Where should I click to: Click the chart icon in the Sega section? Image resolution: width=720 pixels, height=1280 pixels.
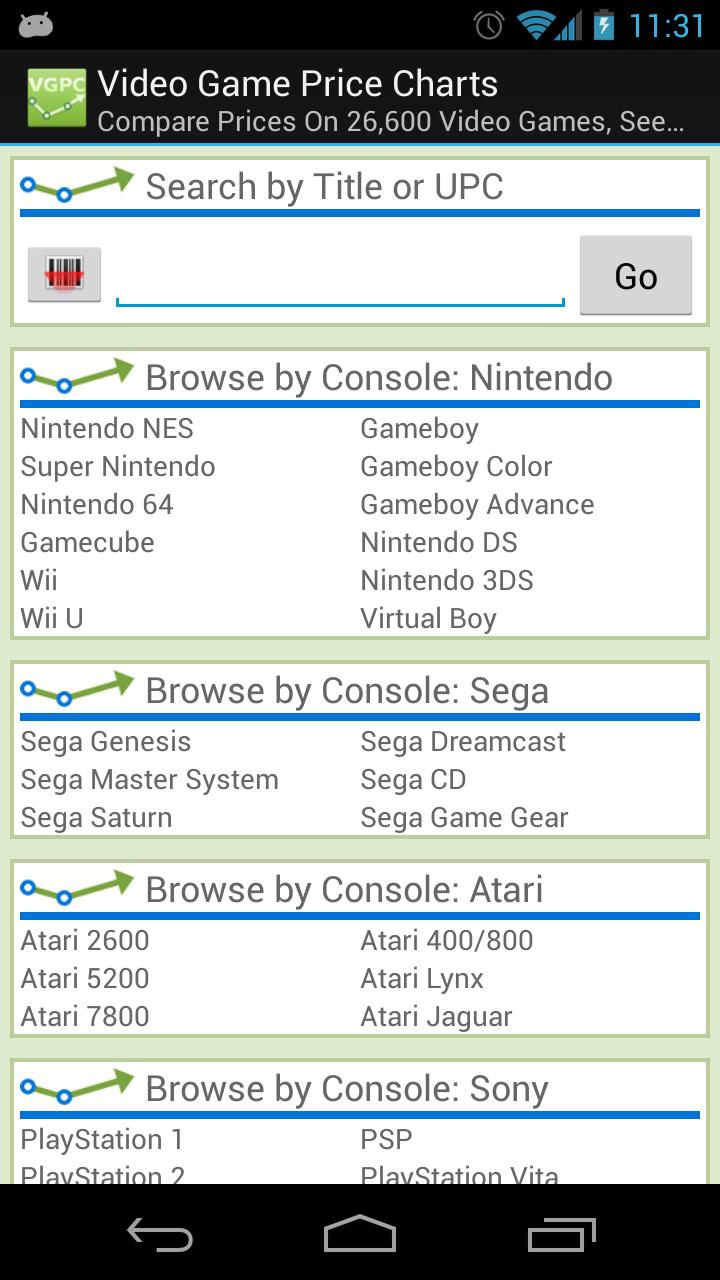pos(78,687)
